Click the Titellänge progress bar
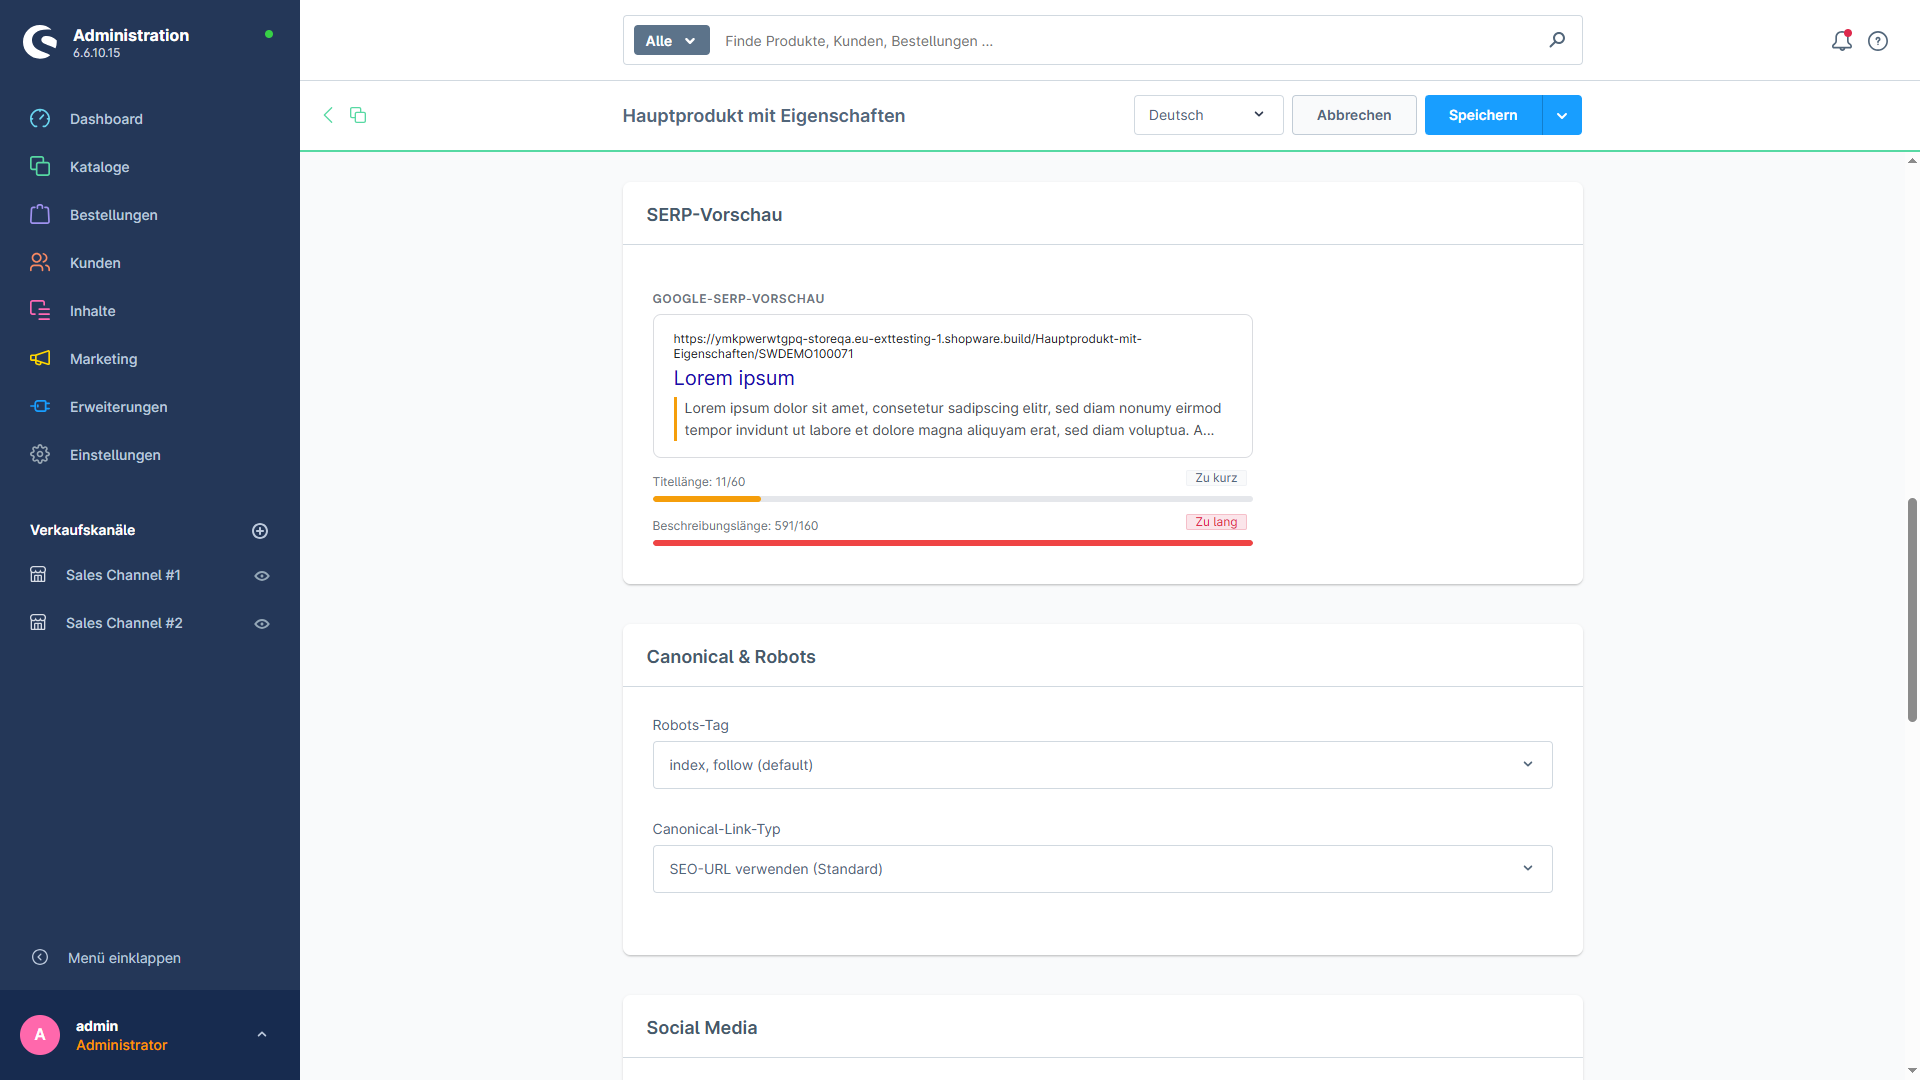The width and height of the screenshot is (1920, 1080). 952,498
